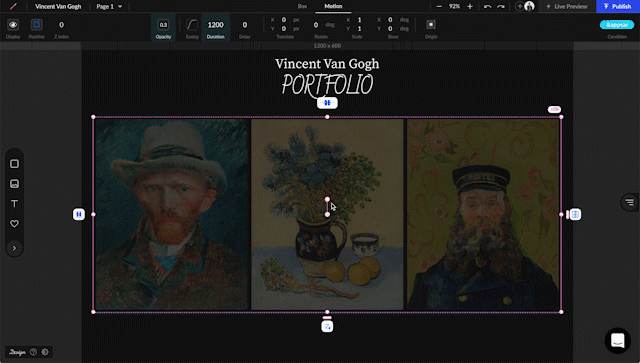
Task: Zoom in with the plus icon
Action: [x=470, y=7]
